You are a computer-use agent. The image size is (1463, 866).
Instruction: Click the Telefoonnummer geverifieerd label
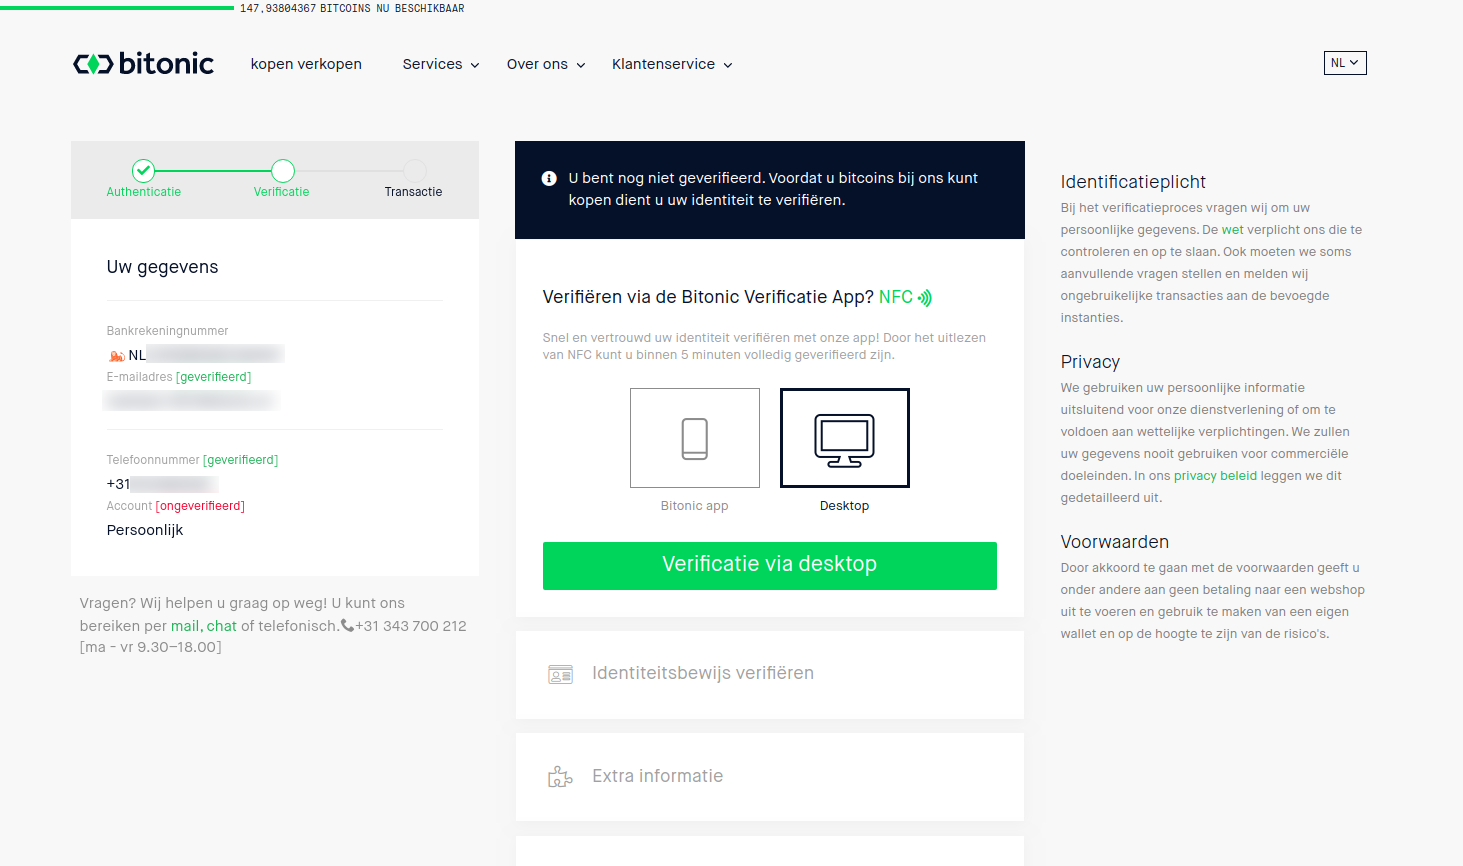point(192,460)
